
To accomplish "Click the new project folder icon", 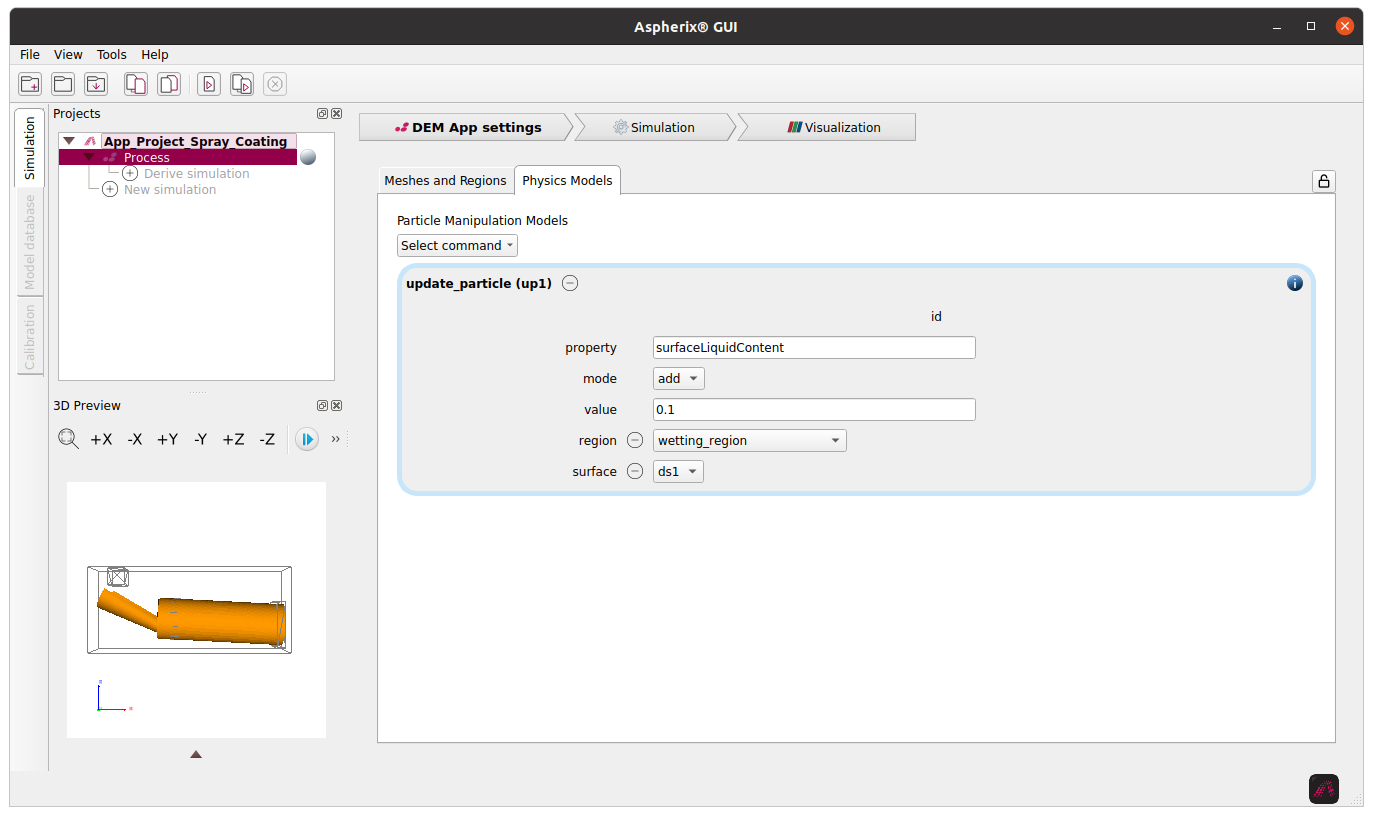I will click(31, 84).
